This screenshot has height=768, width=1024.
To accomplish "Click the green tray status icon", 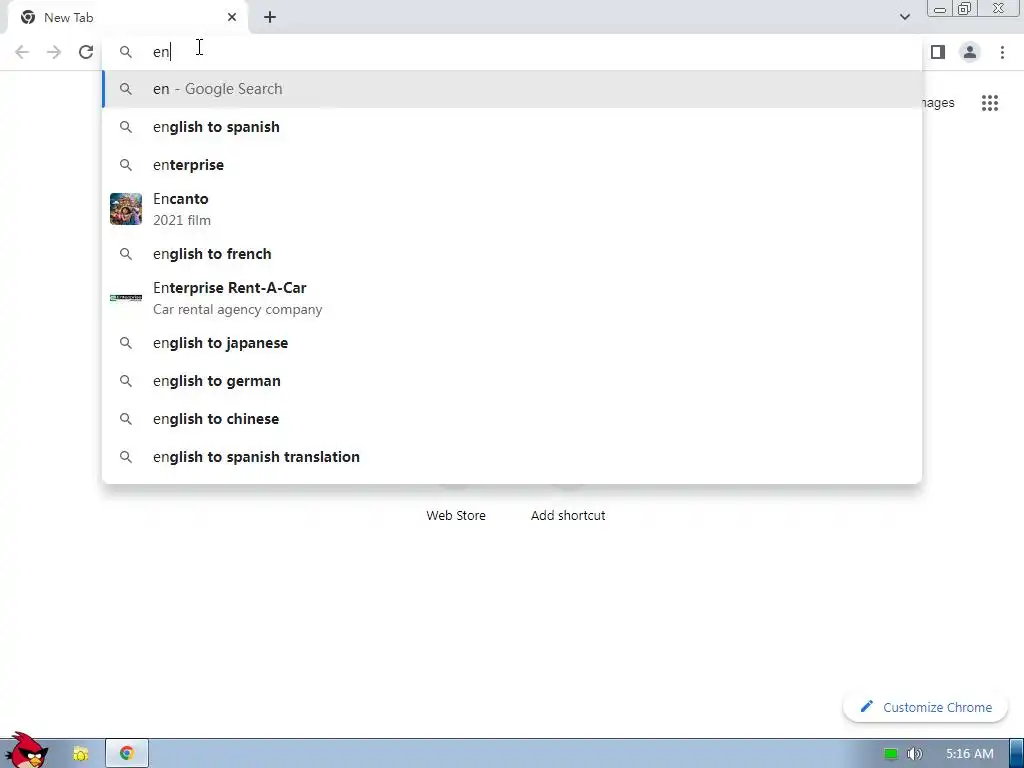I will tap(890, 754).
